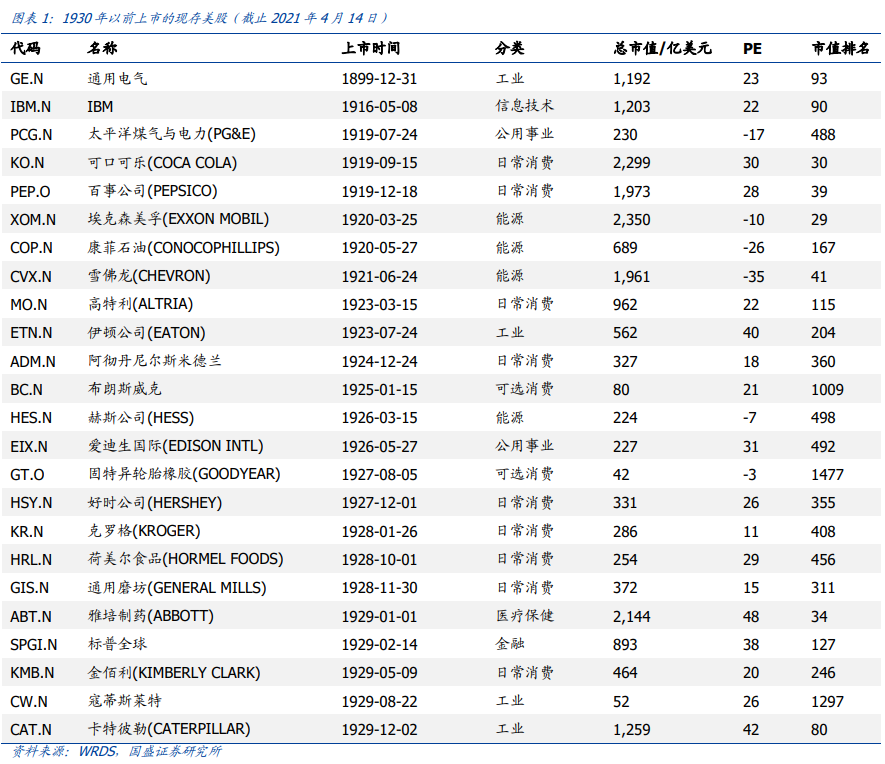
Task: Click company name 荷美尔食品(HORMEL FOODS)
Action: (x=185, y=559)
